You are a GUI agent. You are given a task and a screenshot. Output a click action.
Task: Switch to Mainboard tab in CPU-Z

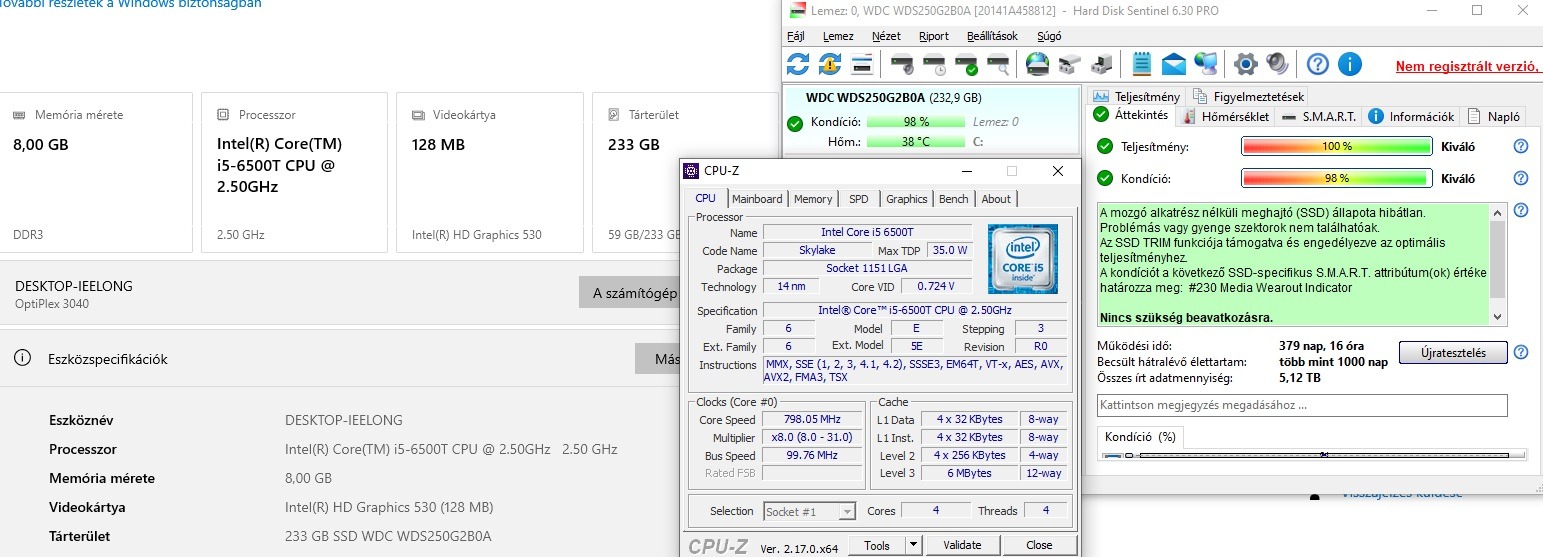click(x=757, y=199)
